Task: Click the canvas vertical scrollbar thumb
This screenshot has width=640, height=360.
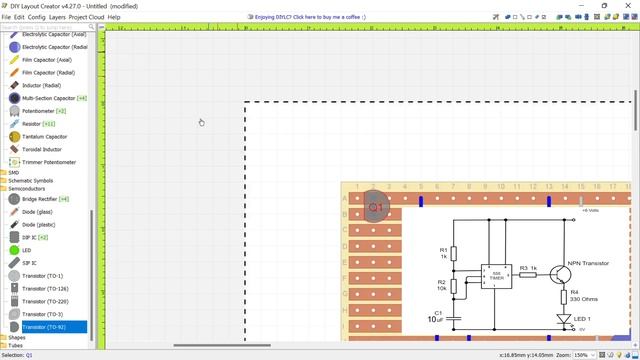Action: pos(636,110)
